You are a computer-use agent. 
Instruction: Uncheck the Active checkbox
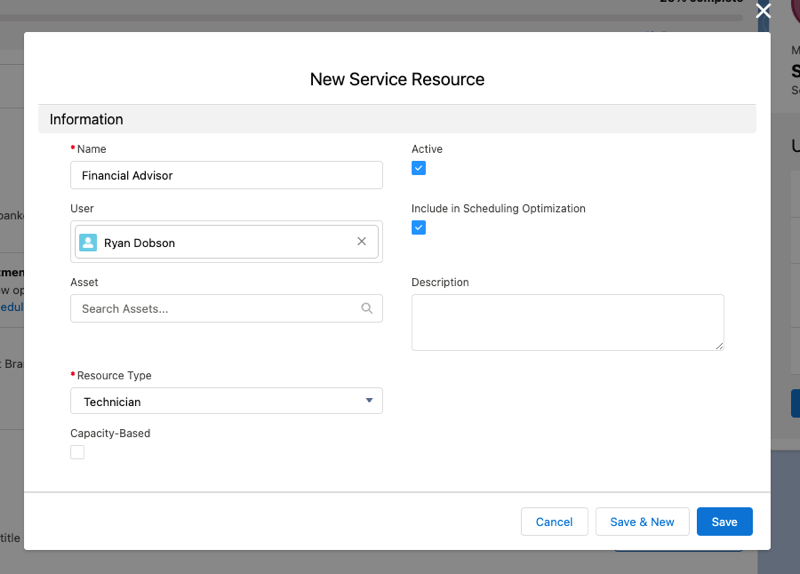point(419,168)
